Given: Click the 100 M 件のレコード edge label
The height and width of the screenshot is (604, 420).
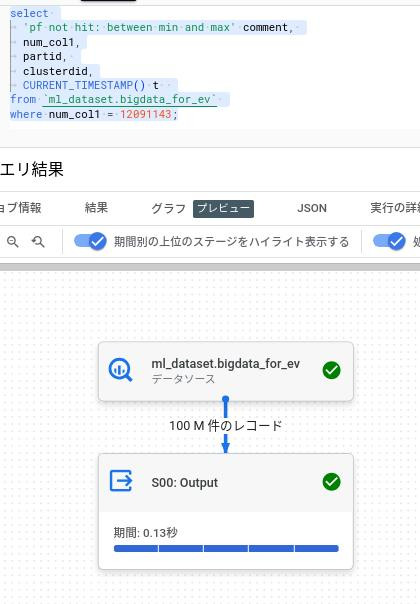Looking at the screenshot, I should 226,426.
